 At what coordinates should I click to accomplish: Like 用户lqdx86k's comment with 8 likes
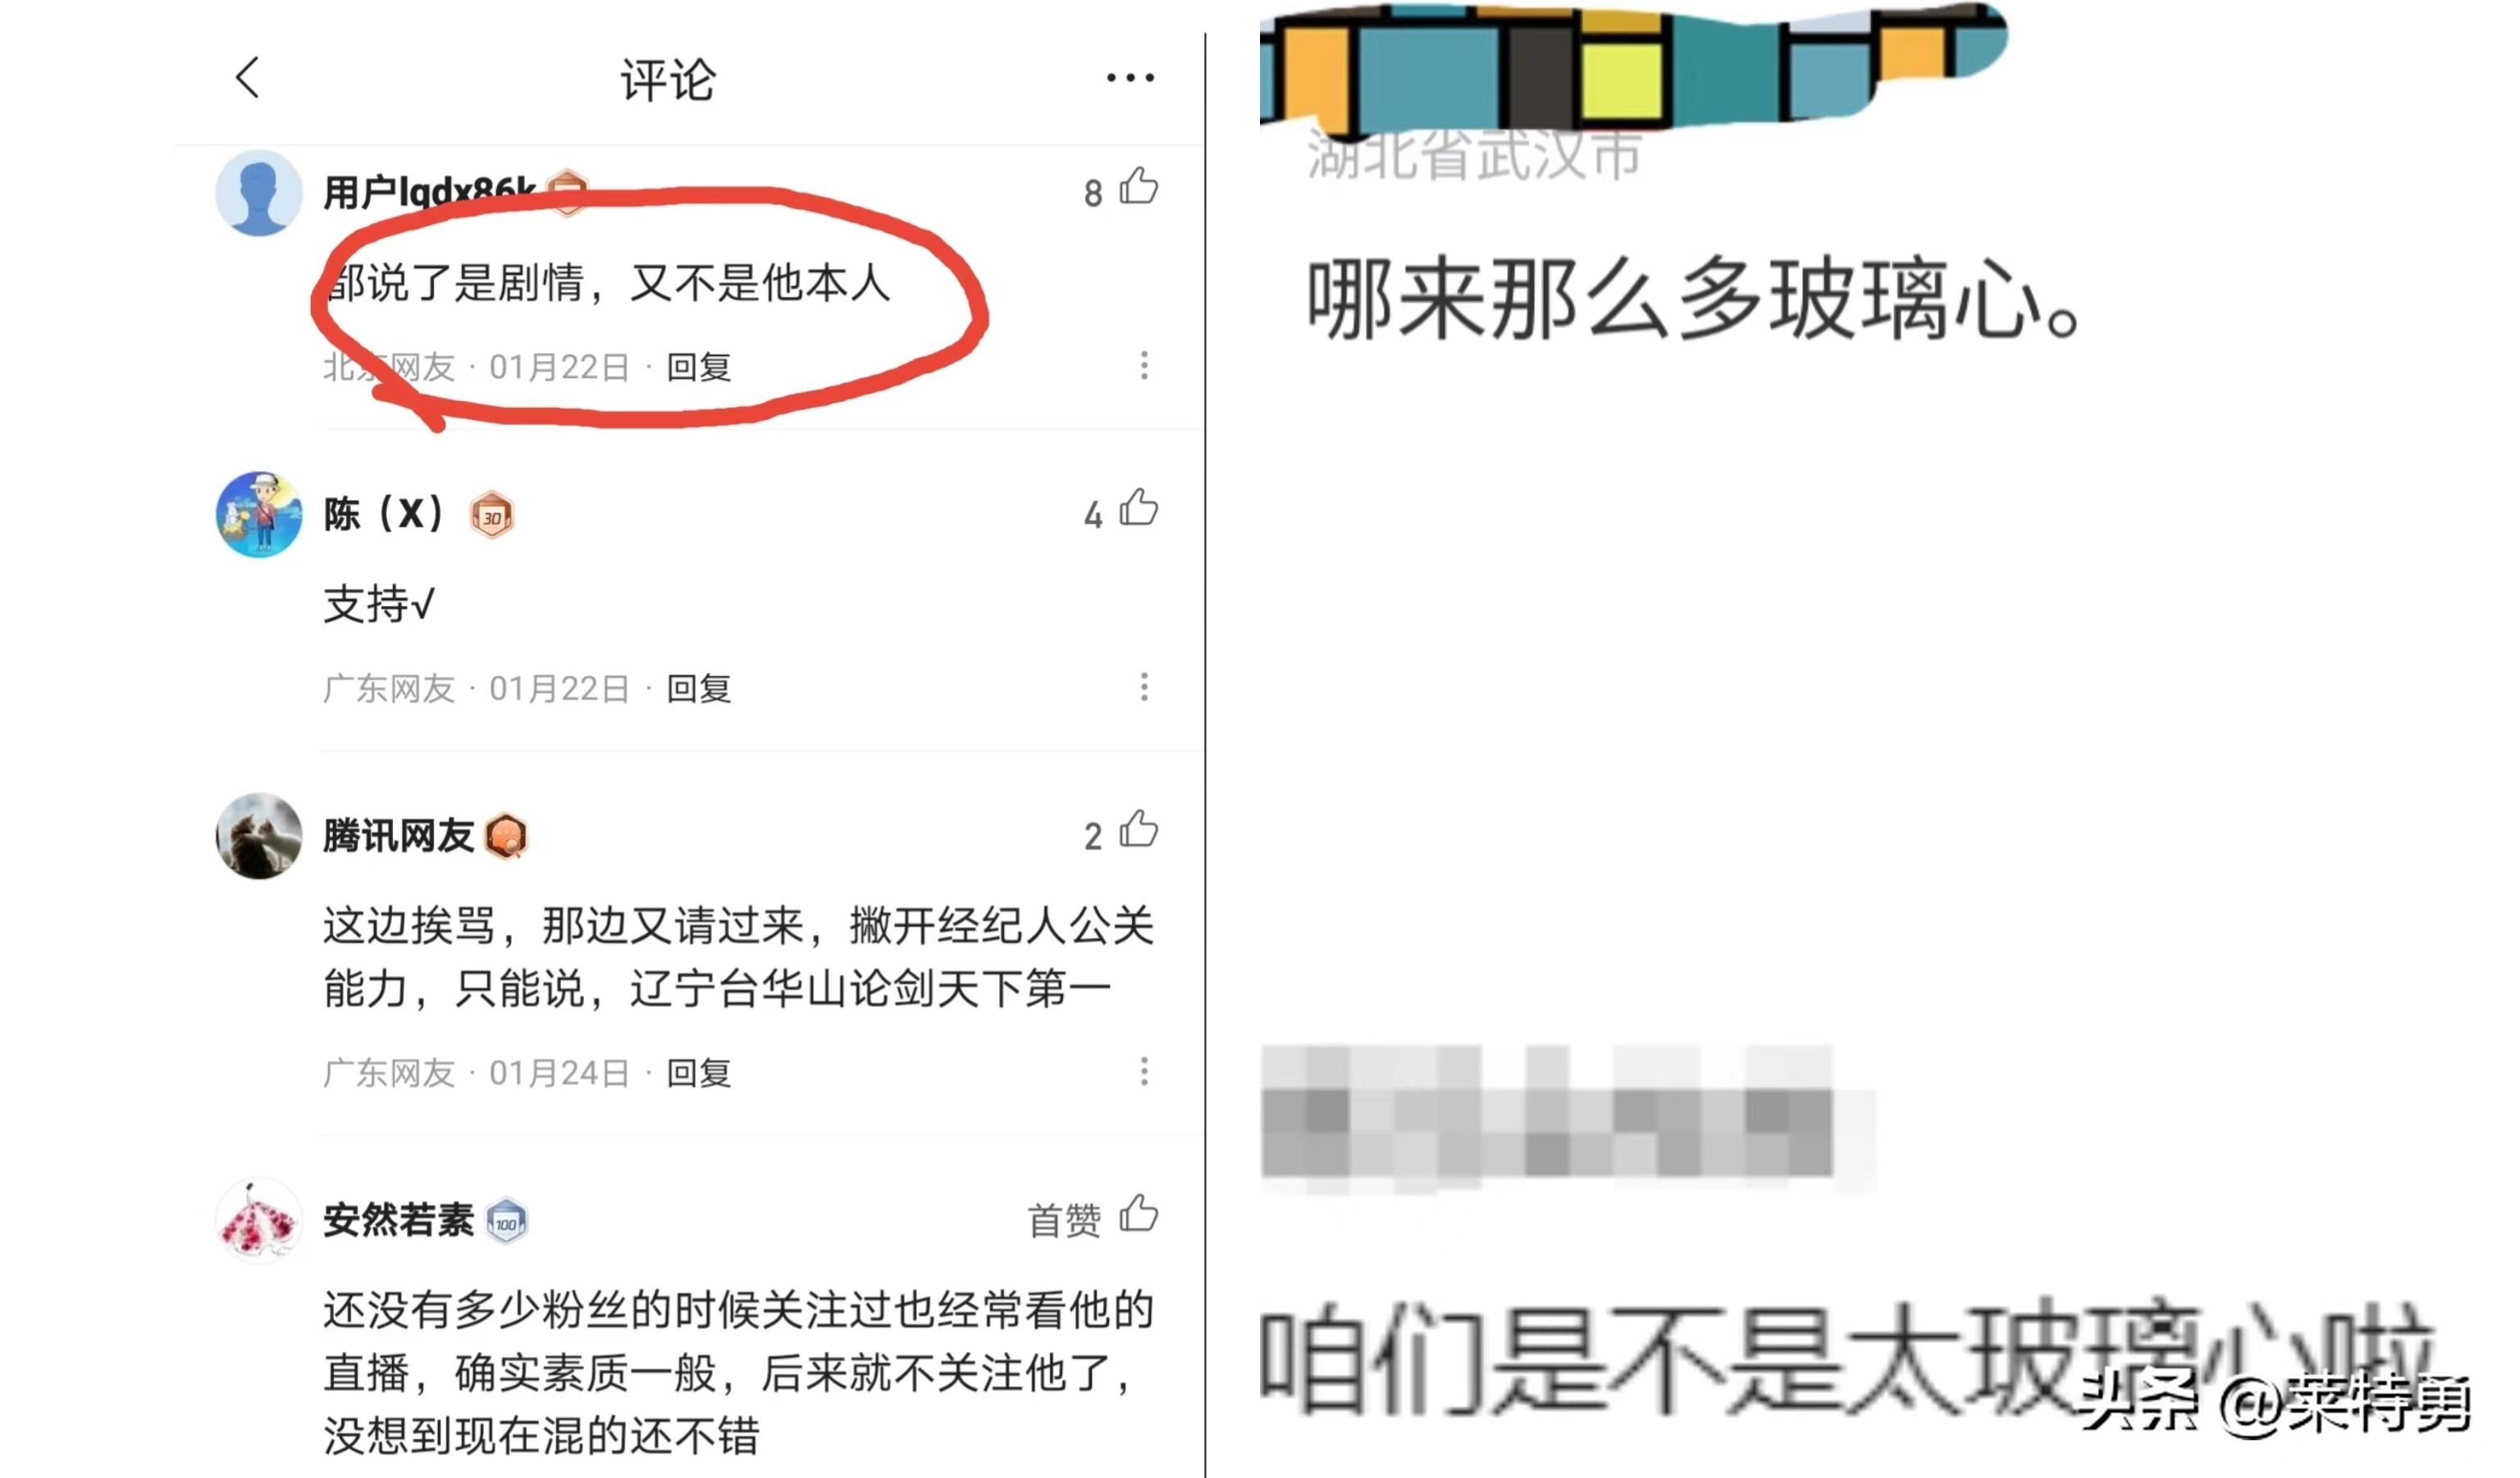tap(1139, 187)
